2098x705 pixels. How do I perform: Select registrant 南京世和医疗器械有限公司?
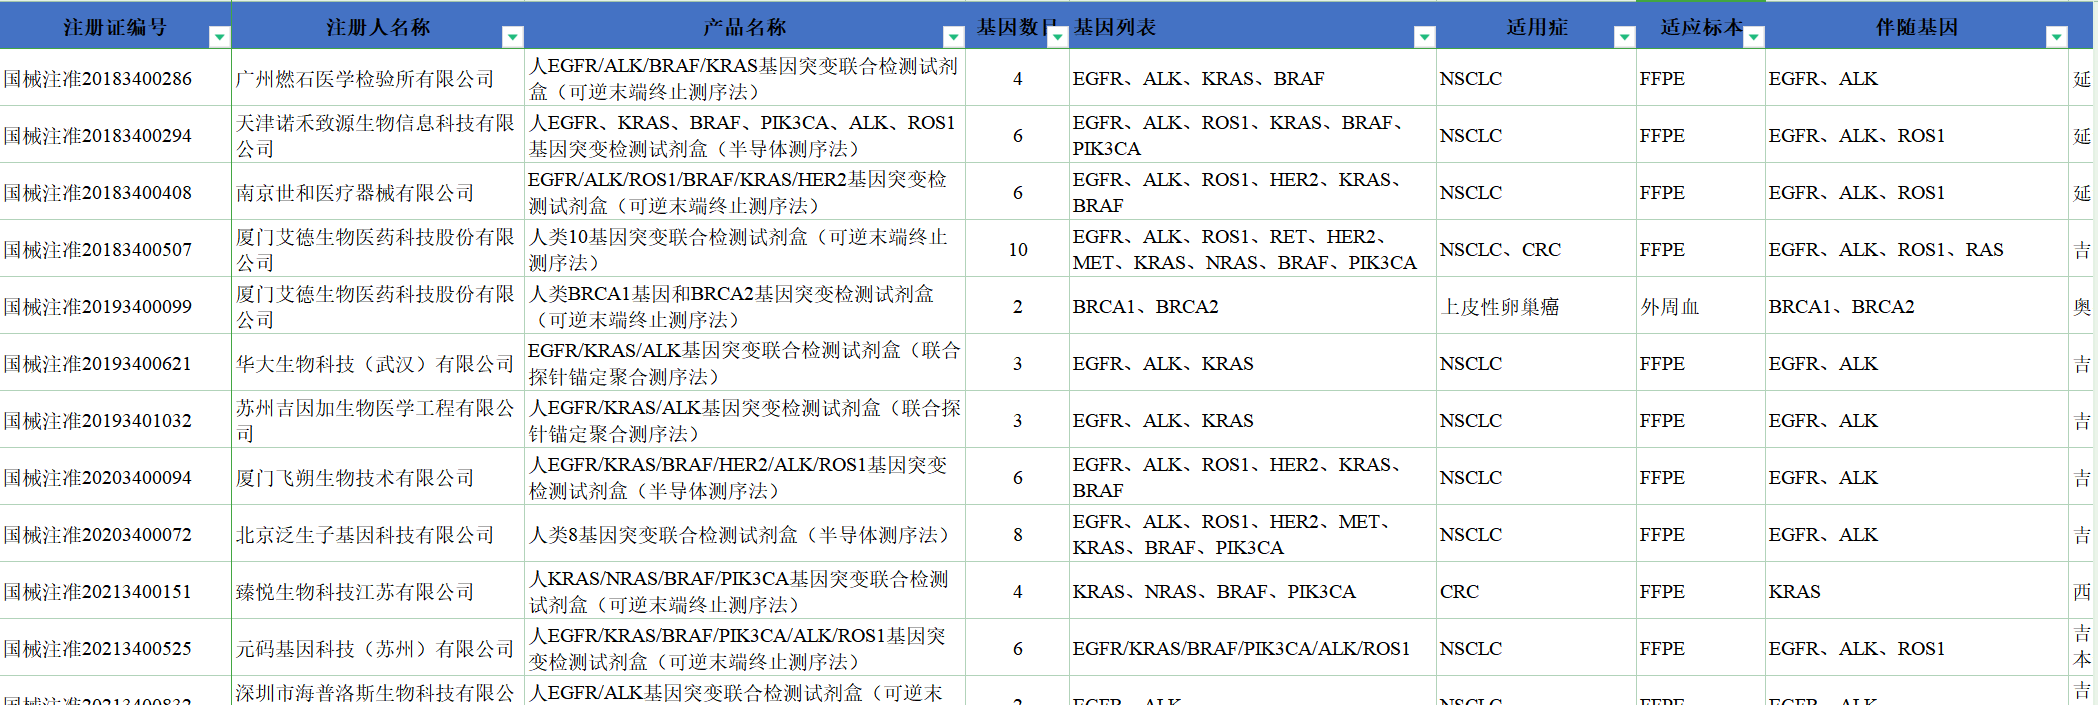378,192
